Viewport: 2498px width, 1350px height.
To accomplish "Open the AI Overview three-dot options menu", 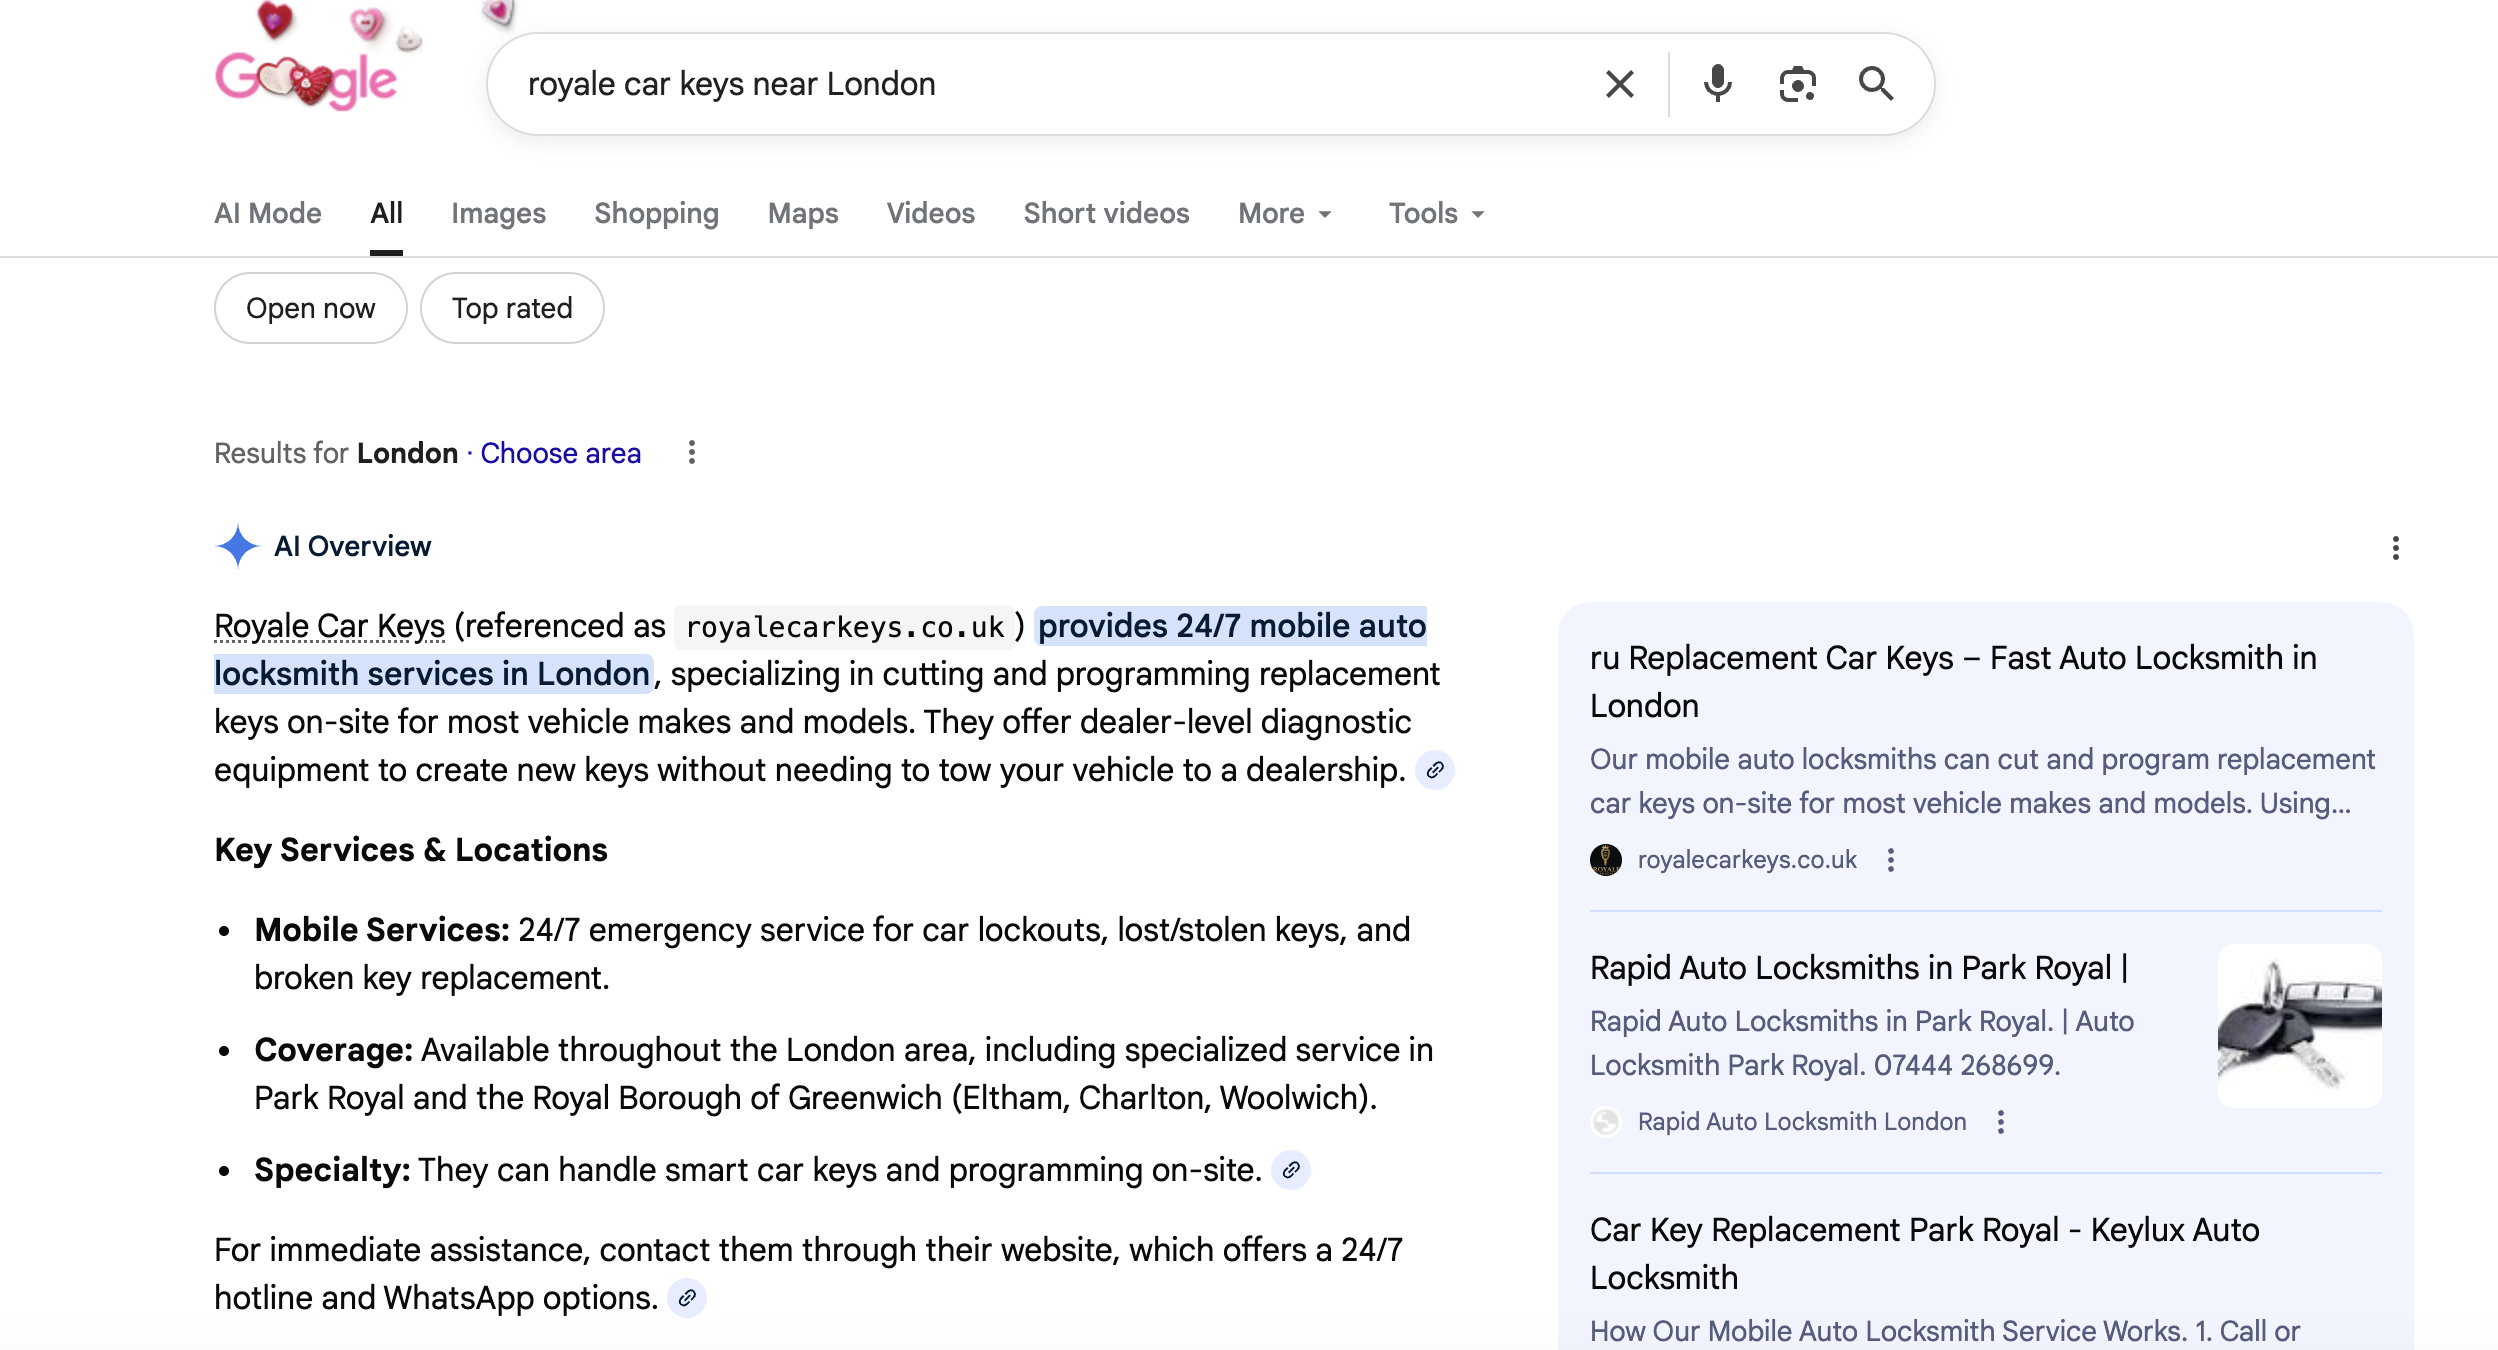I will click(2395, 548).
